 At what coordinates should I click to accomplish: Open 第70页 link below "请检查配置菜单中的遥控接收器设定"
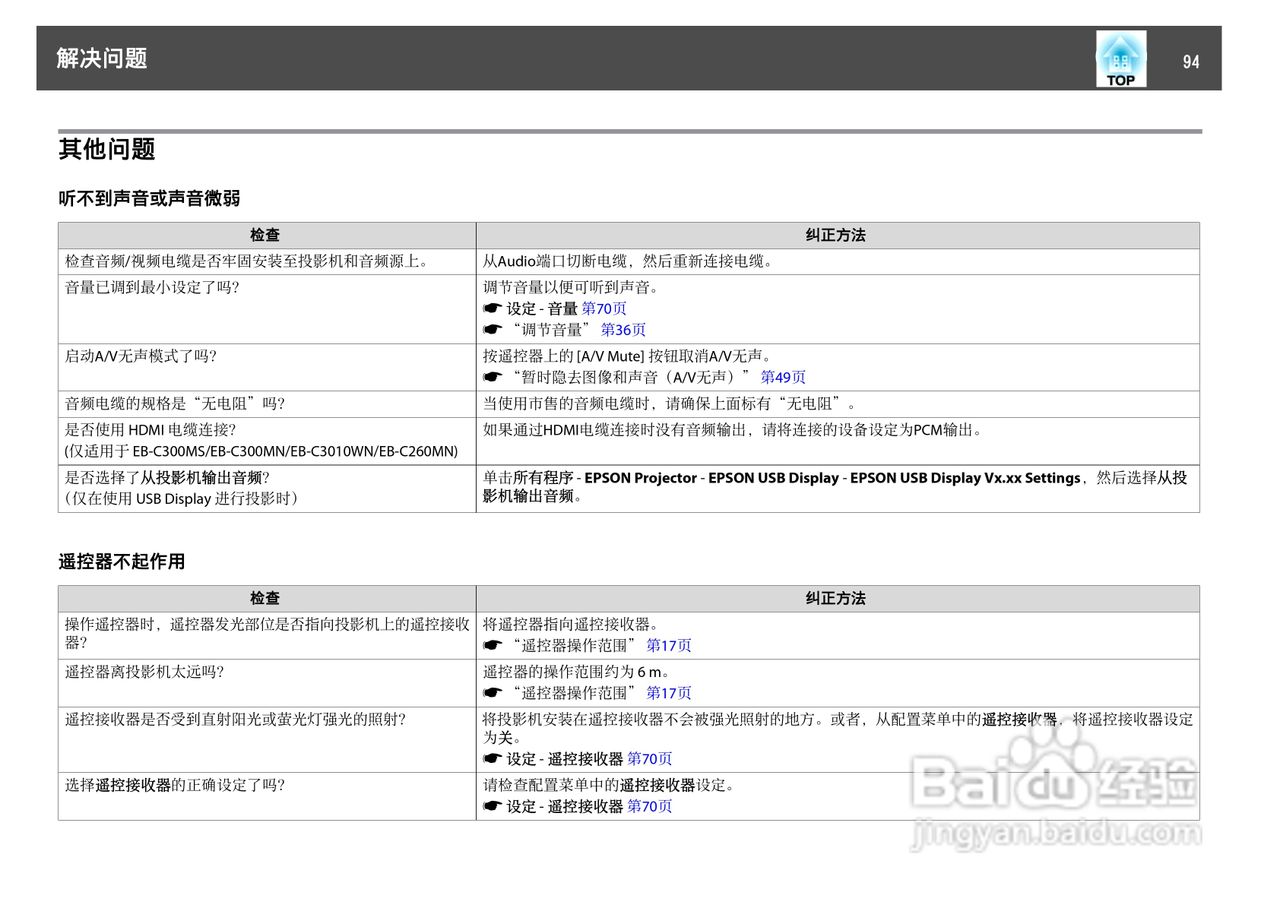[650, 807]
